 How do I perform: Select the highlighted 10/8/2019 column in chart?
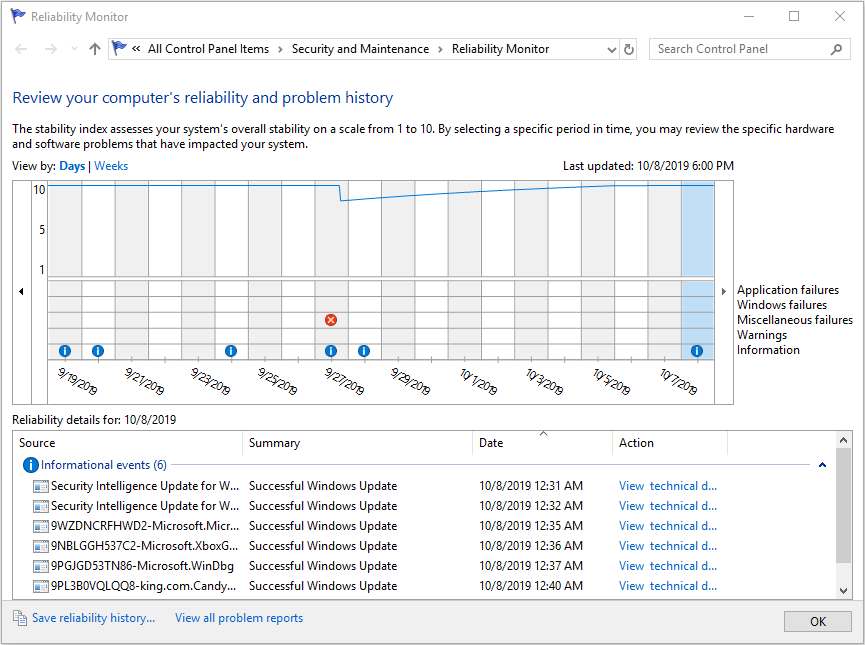point(697,229)
